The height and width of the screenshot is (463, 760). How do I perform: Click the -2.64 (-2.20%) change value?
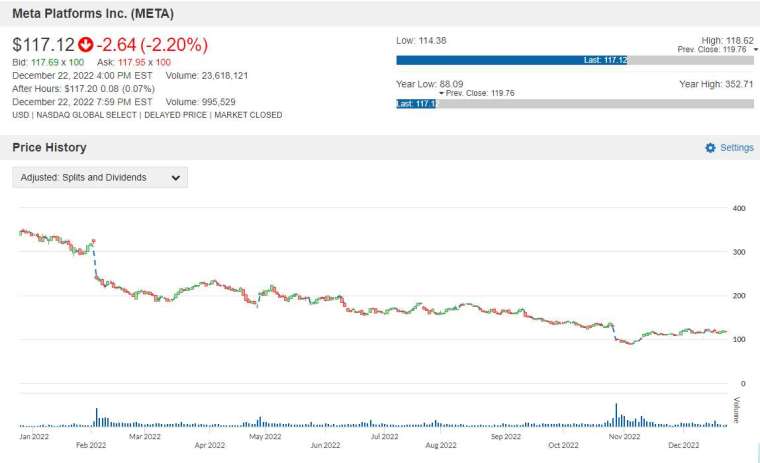point(152,45)
